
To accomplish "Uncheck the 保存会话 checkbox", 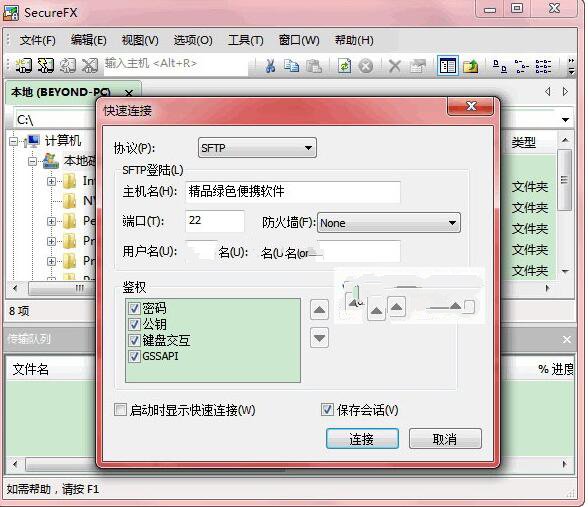I will (x=327, y=410).
